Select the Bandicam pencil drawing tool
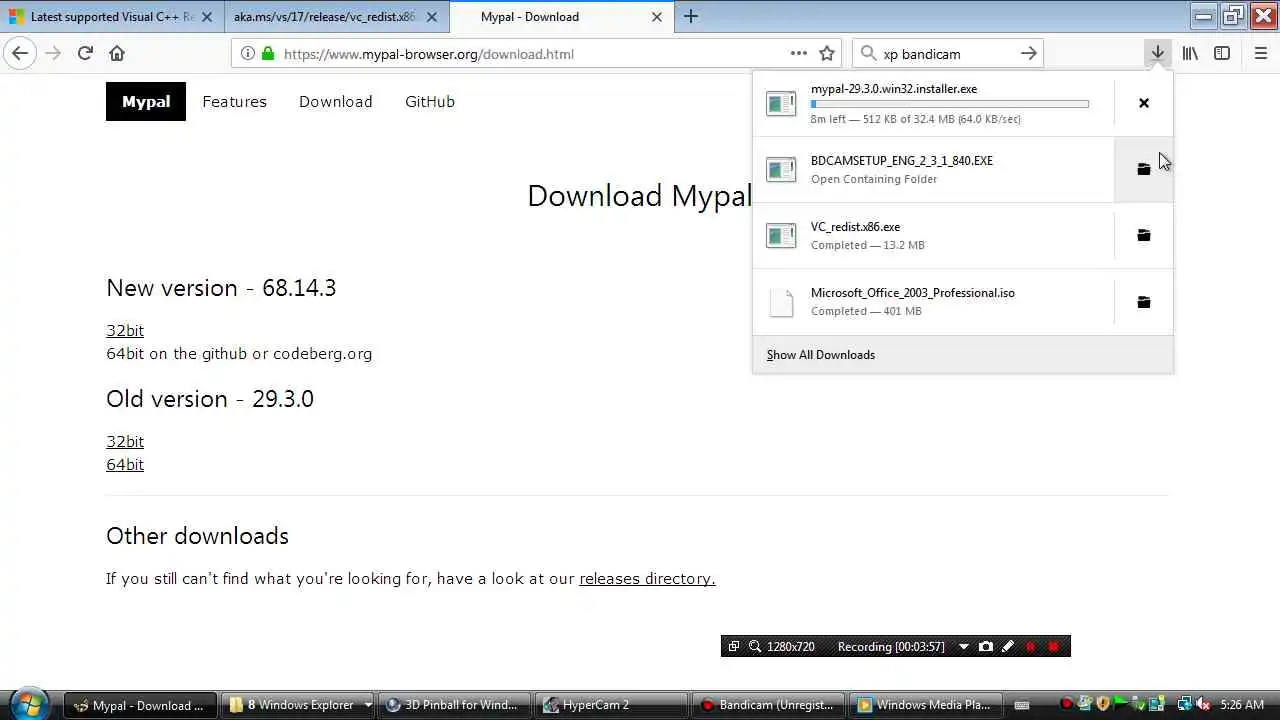Image resolution: width=1280 pixels, height=720 pixels. click(x=1008, y=646)
